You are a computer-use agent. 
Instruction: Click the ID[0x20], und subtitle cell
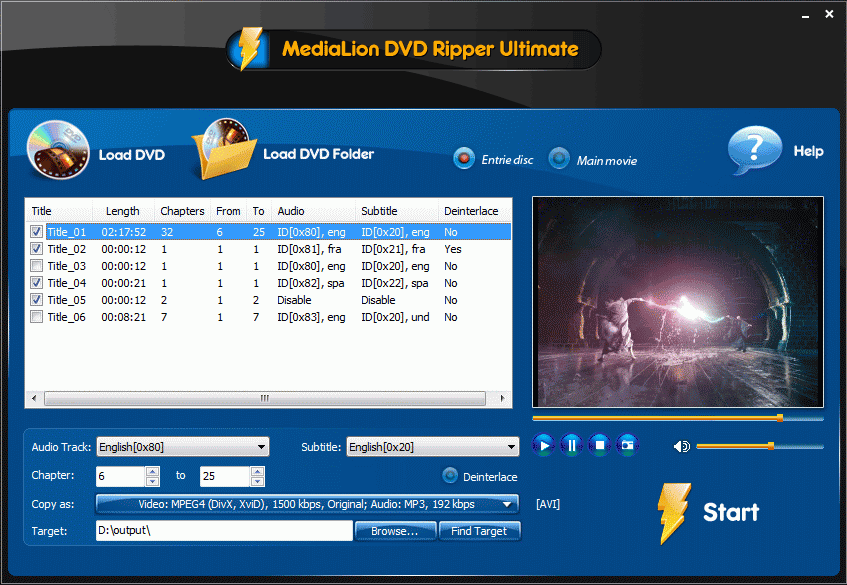[x=395, y=317]
